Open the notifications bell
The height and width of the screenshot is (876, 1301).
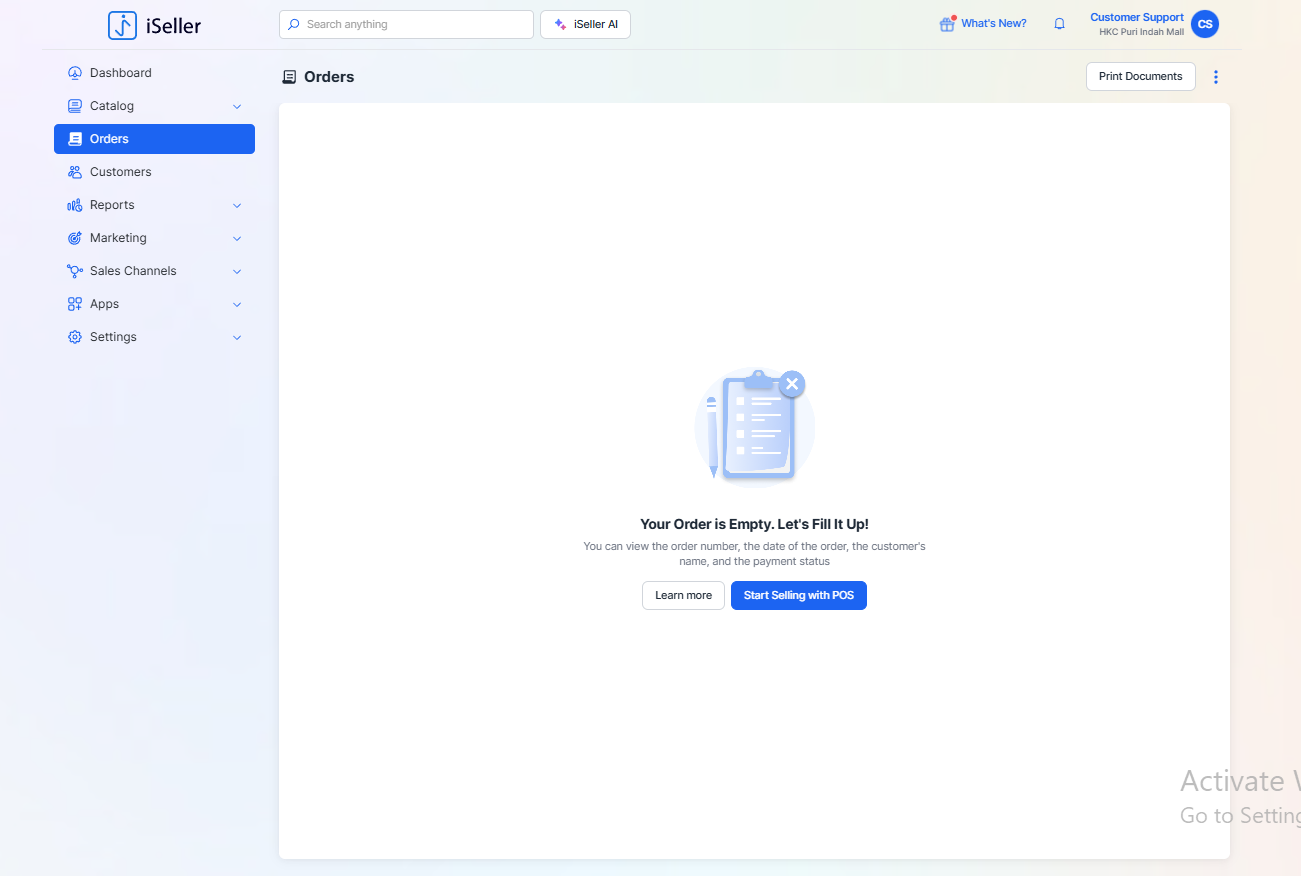pyautogui.click(x=1059, y=24)
